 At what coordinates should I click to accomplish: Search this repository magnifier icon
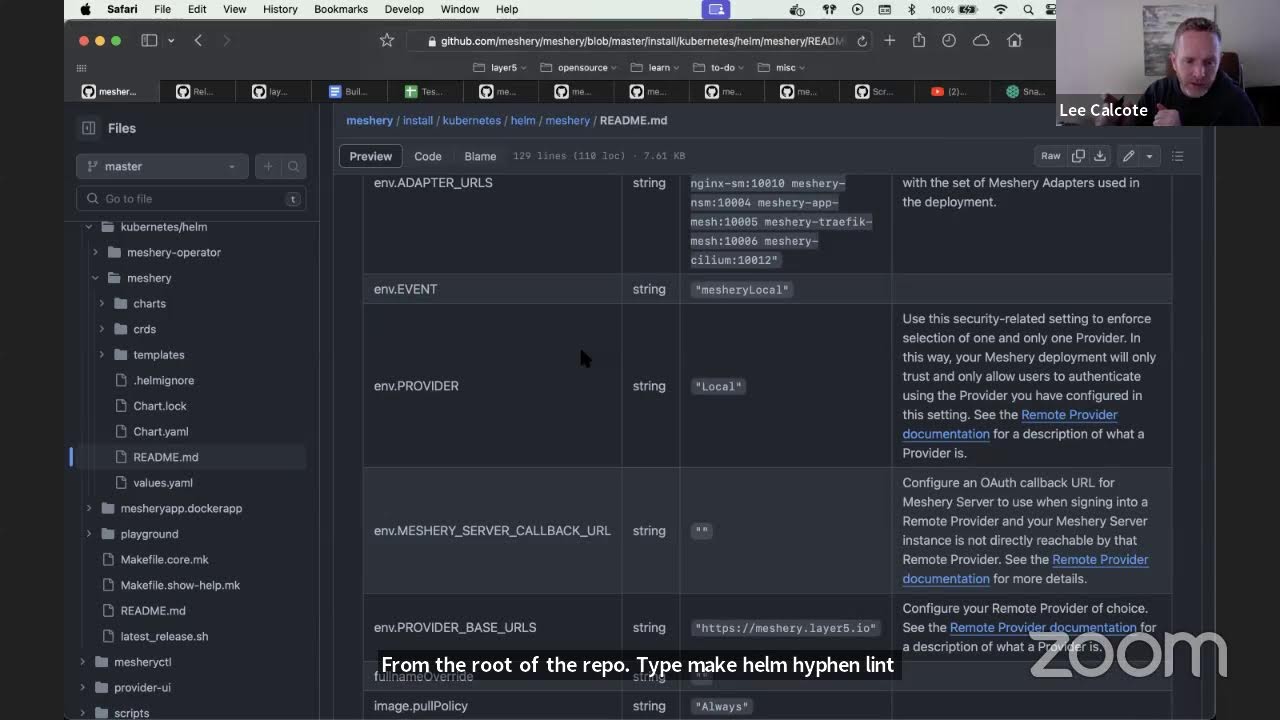(294, 166)
